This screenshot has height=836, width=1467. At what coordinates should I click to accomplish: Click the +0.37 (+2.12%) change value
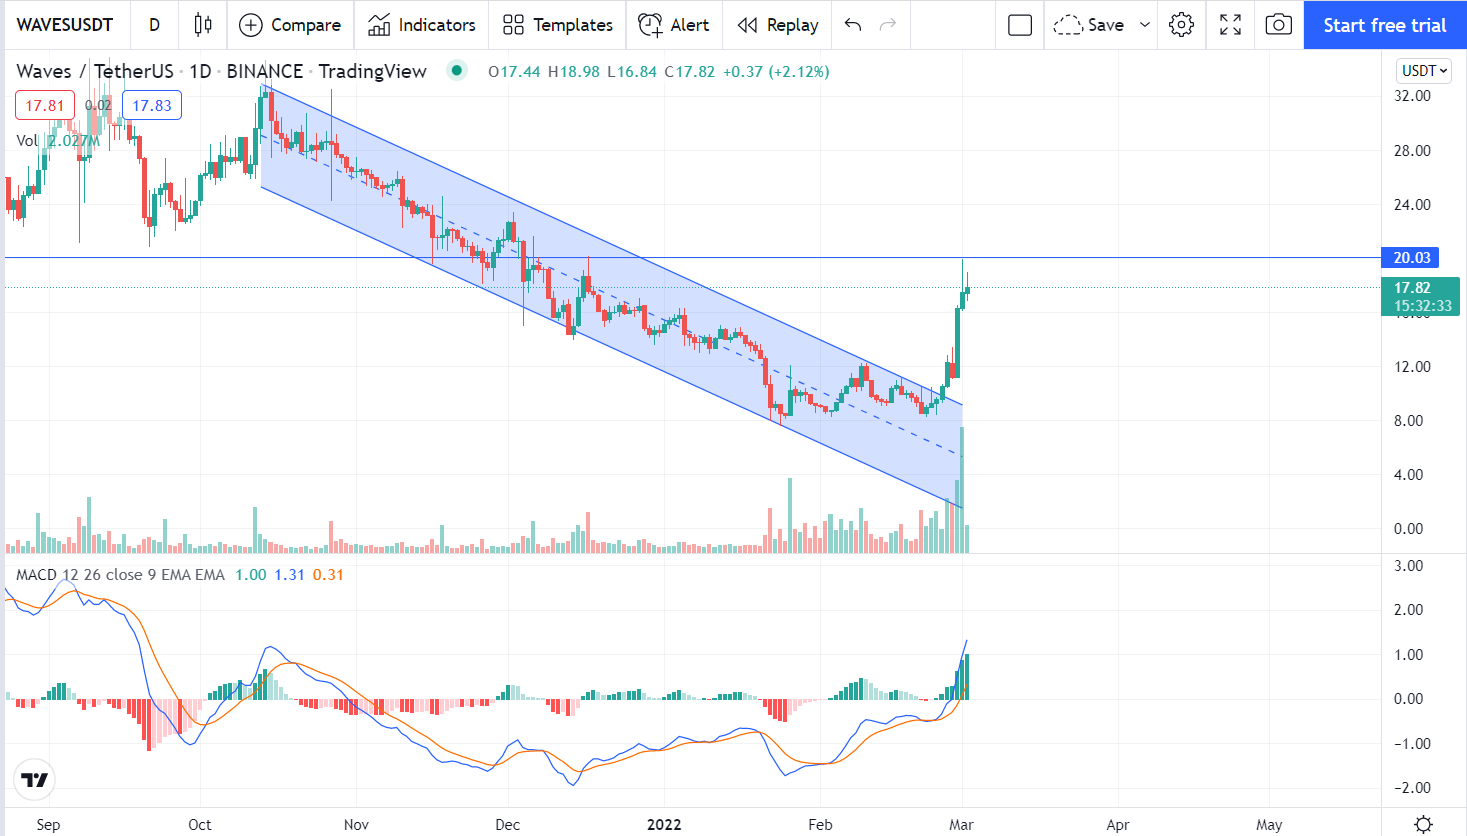point(776,72)
